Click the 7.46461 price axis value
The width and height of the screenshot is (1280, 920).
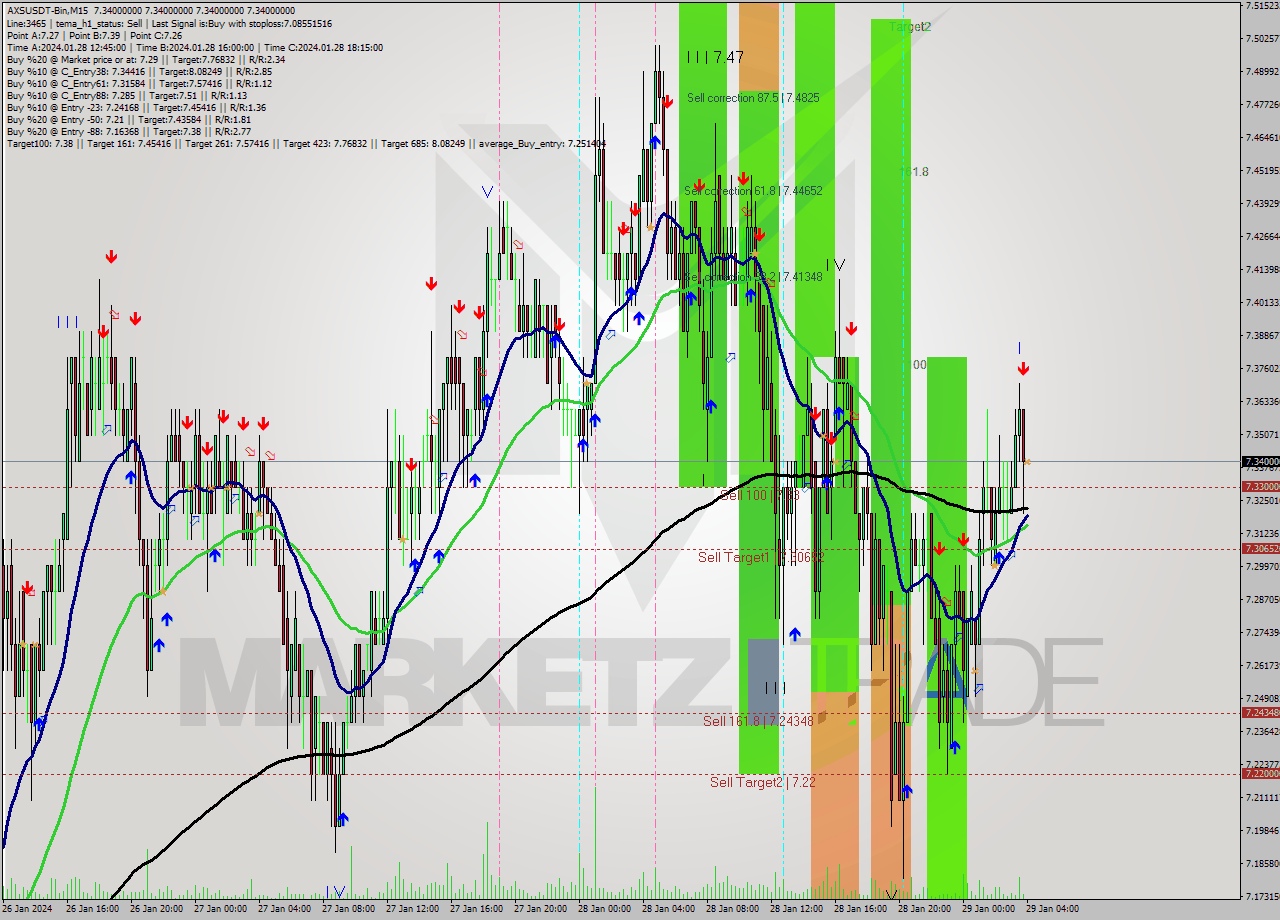[1262, 138]
